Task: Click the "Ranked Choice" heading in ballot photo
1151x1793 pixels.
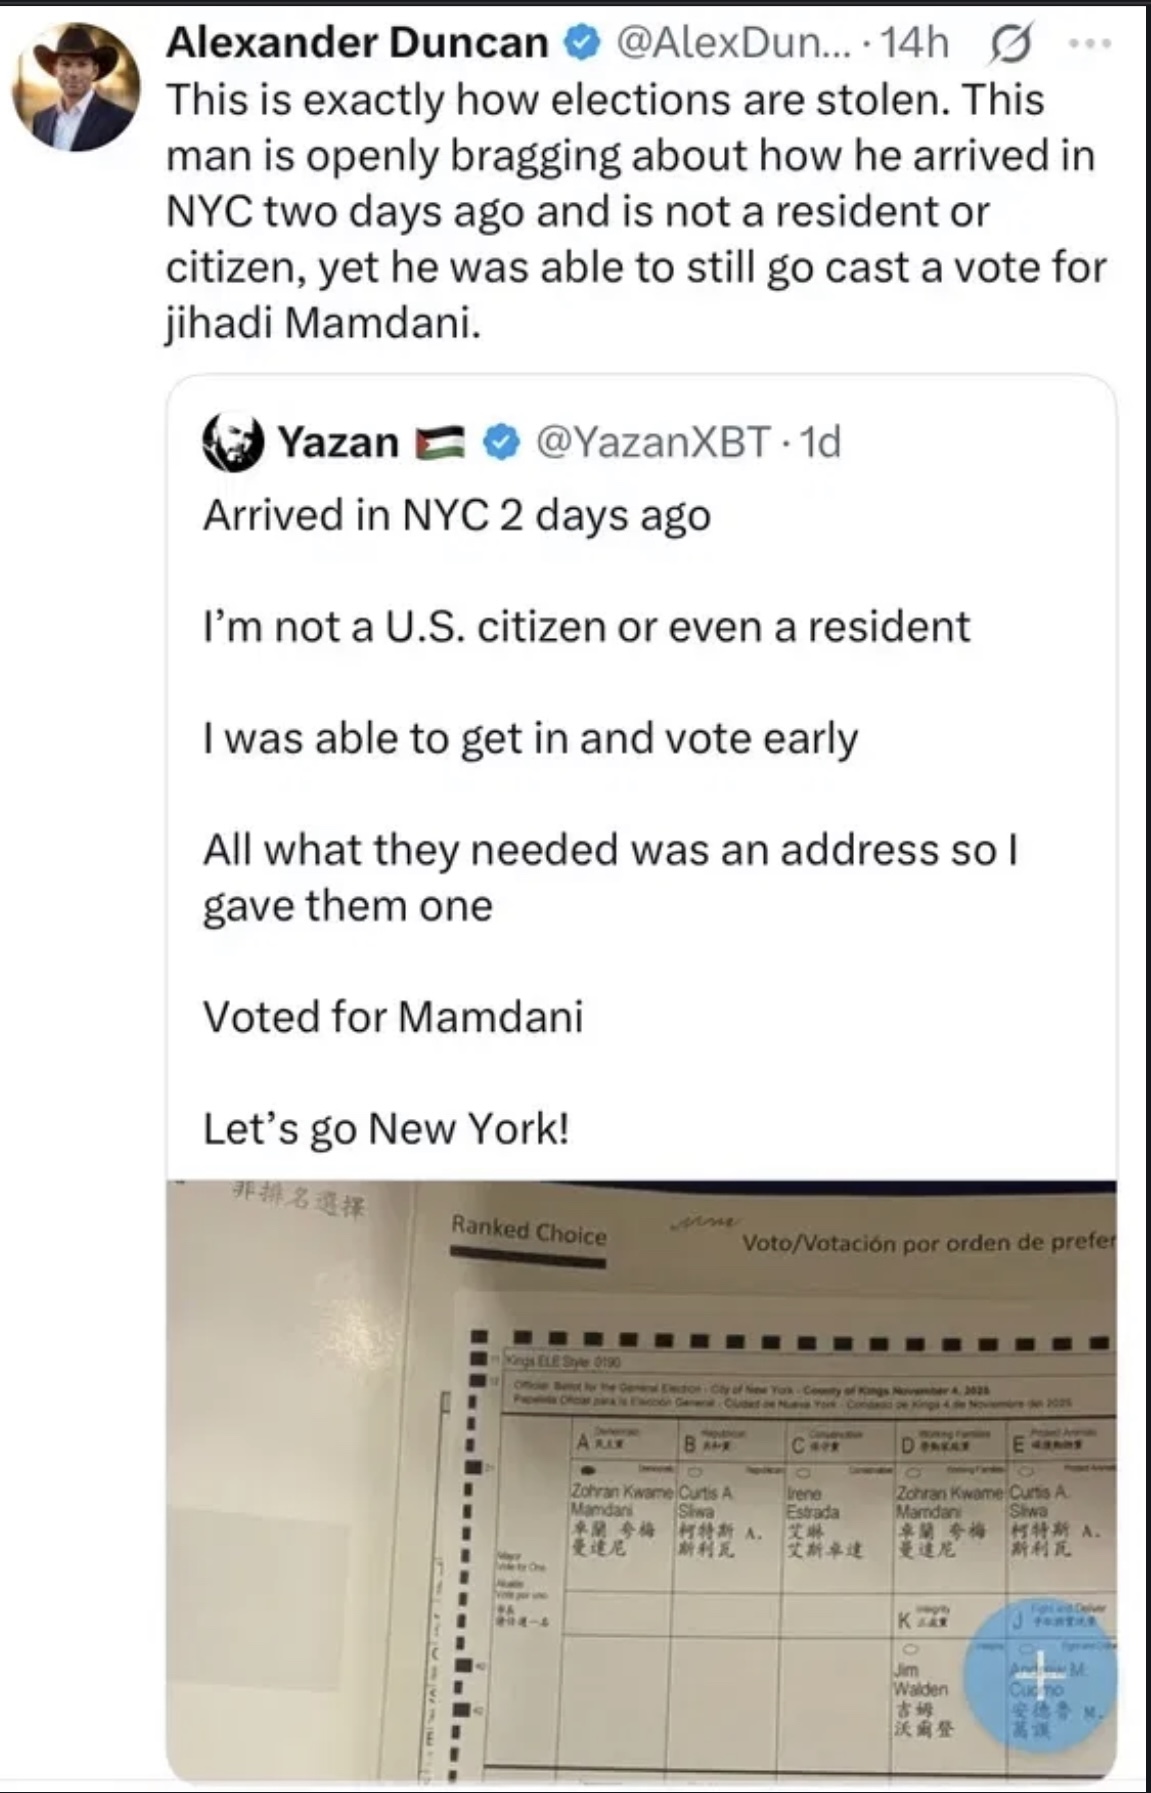Action: click(528, 1230)
